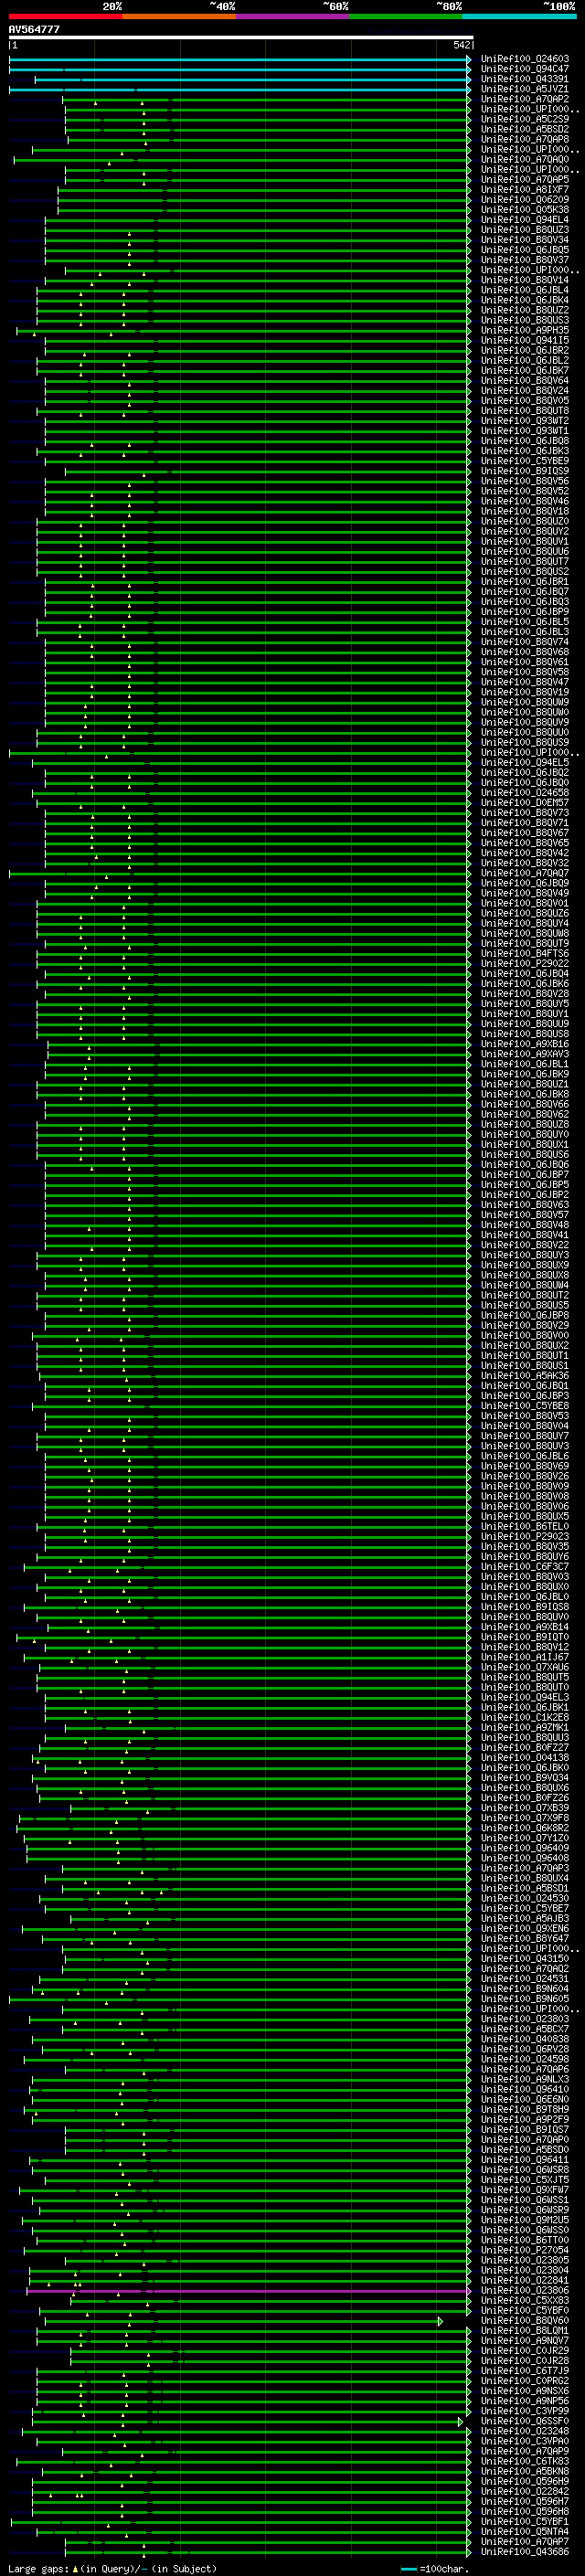The width and height of the screenshot is (585, 2576).
Task: Open the UniRef100_Q94C47 hit label
Action: 525,69
